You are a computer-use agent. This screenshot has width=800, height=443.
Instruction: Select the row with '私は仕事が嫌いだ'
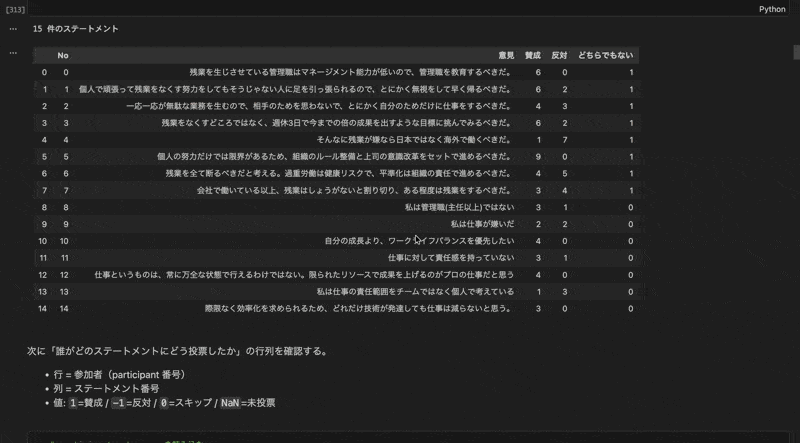click(x=482, y=224)
